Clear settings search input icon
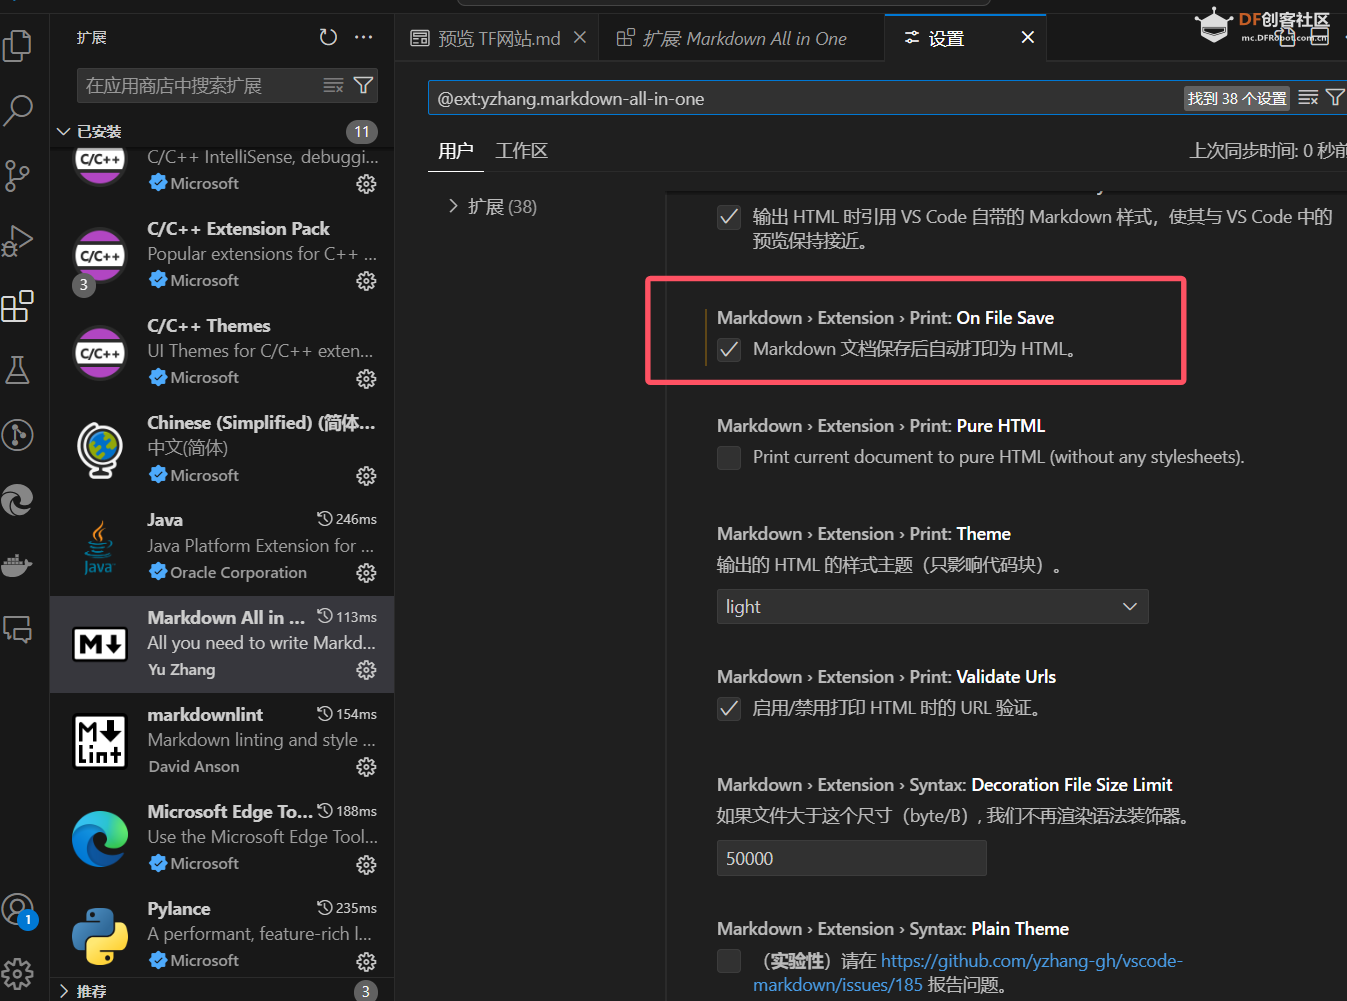Image resolution: width=1347 pixels, height=1001 pixels. [1308, 98]
